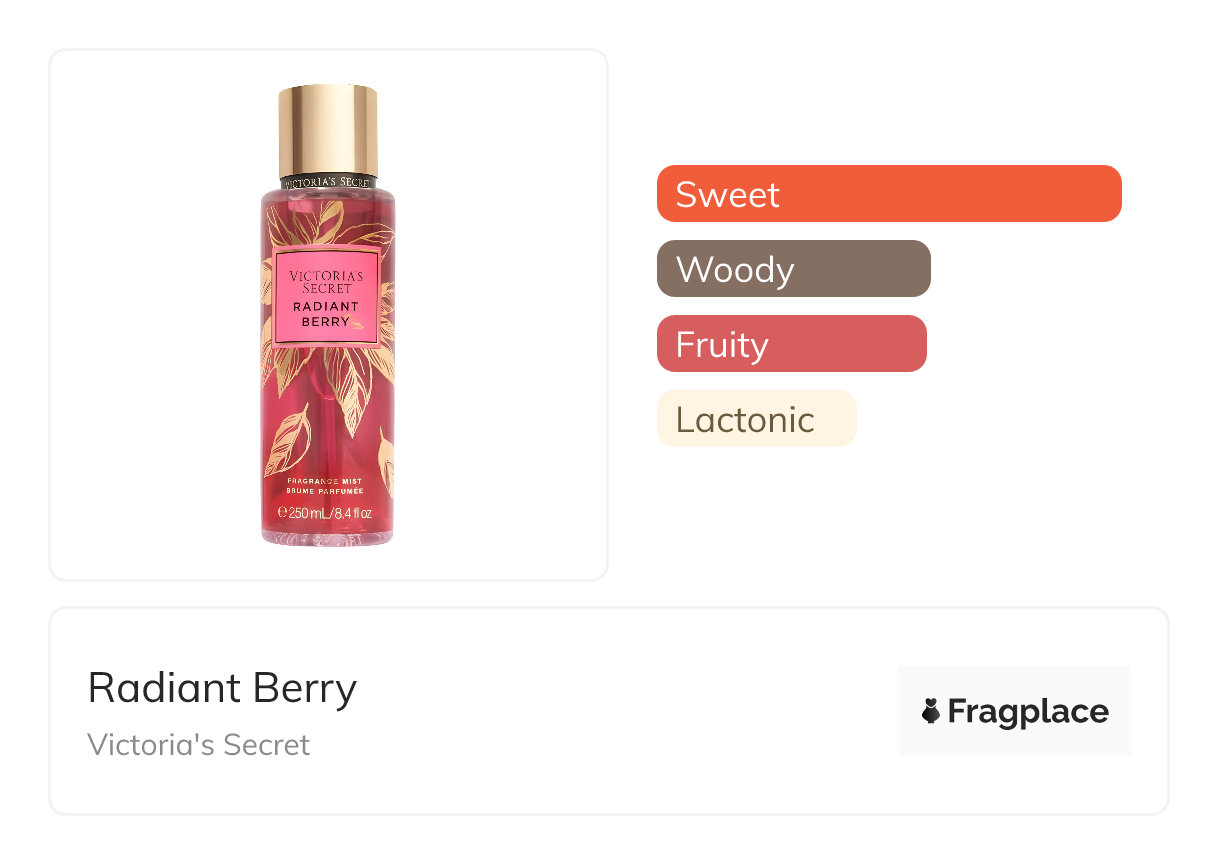Click the word Fruity inside the red bar
Viewport: 1218px width, 864px height.
click(x=722, y=344)
